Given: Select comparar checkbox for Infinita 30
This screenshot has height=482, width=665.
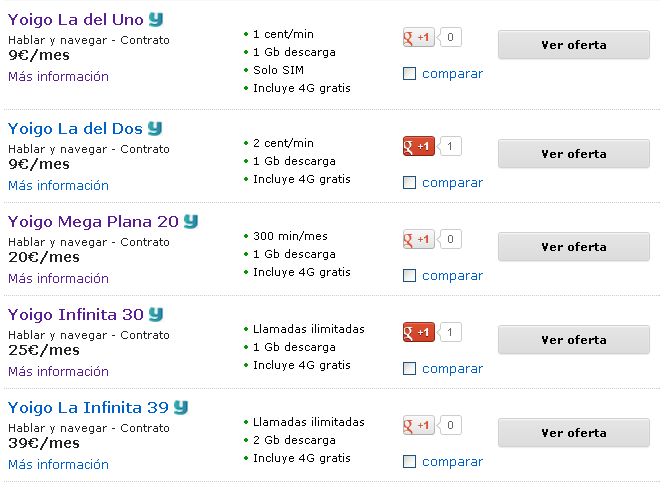Looking at the screenshot, I should [409, 368].
